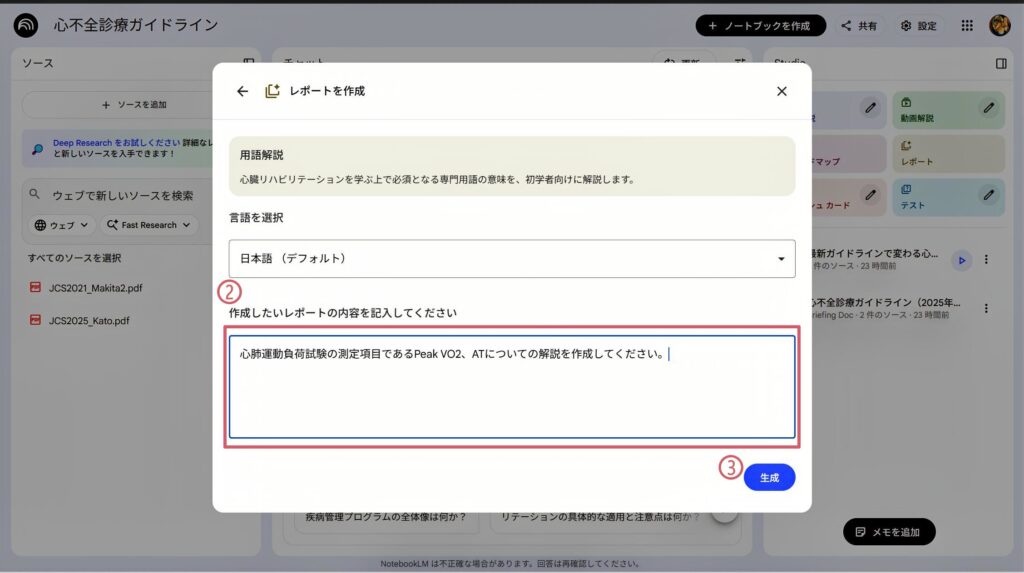Screen dimensions: 1024x573
Task: Expand the ウェブ source type dropdown
Action: click(x=62, y=225)
